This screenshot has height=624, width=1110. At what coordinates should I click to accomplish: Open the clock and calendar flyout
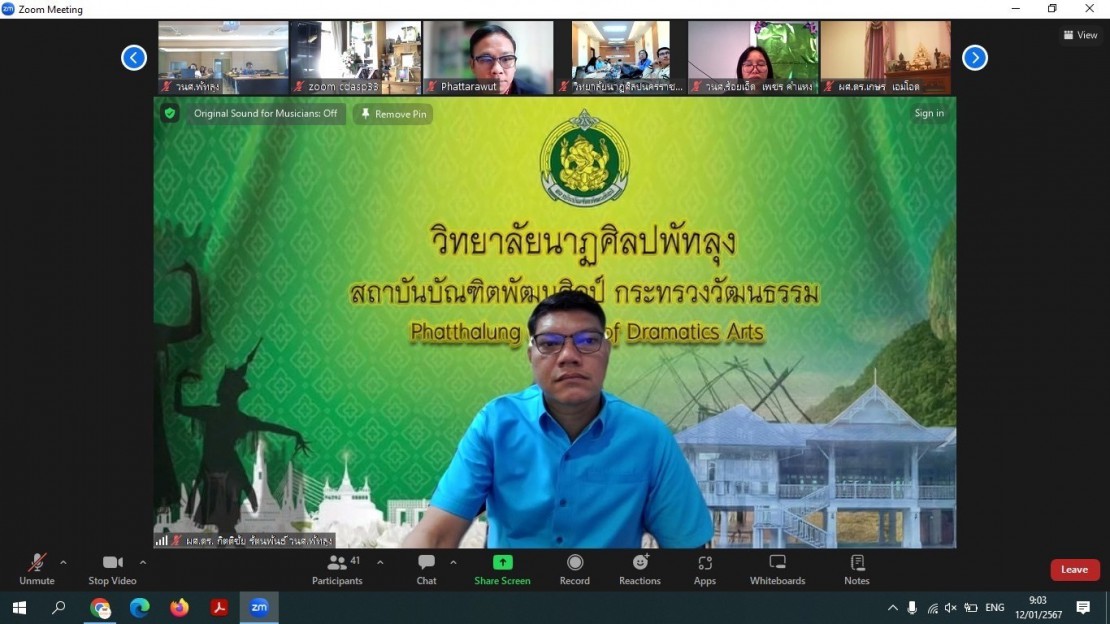[1039, 608]
